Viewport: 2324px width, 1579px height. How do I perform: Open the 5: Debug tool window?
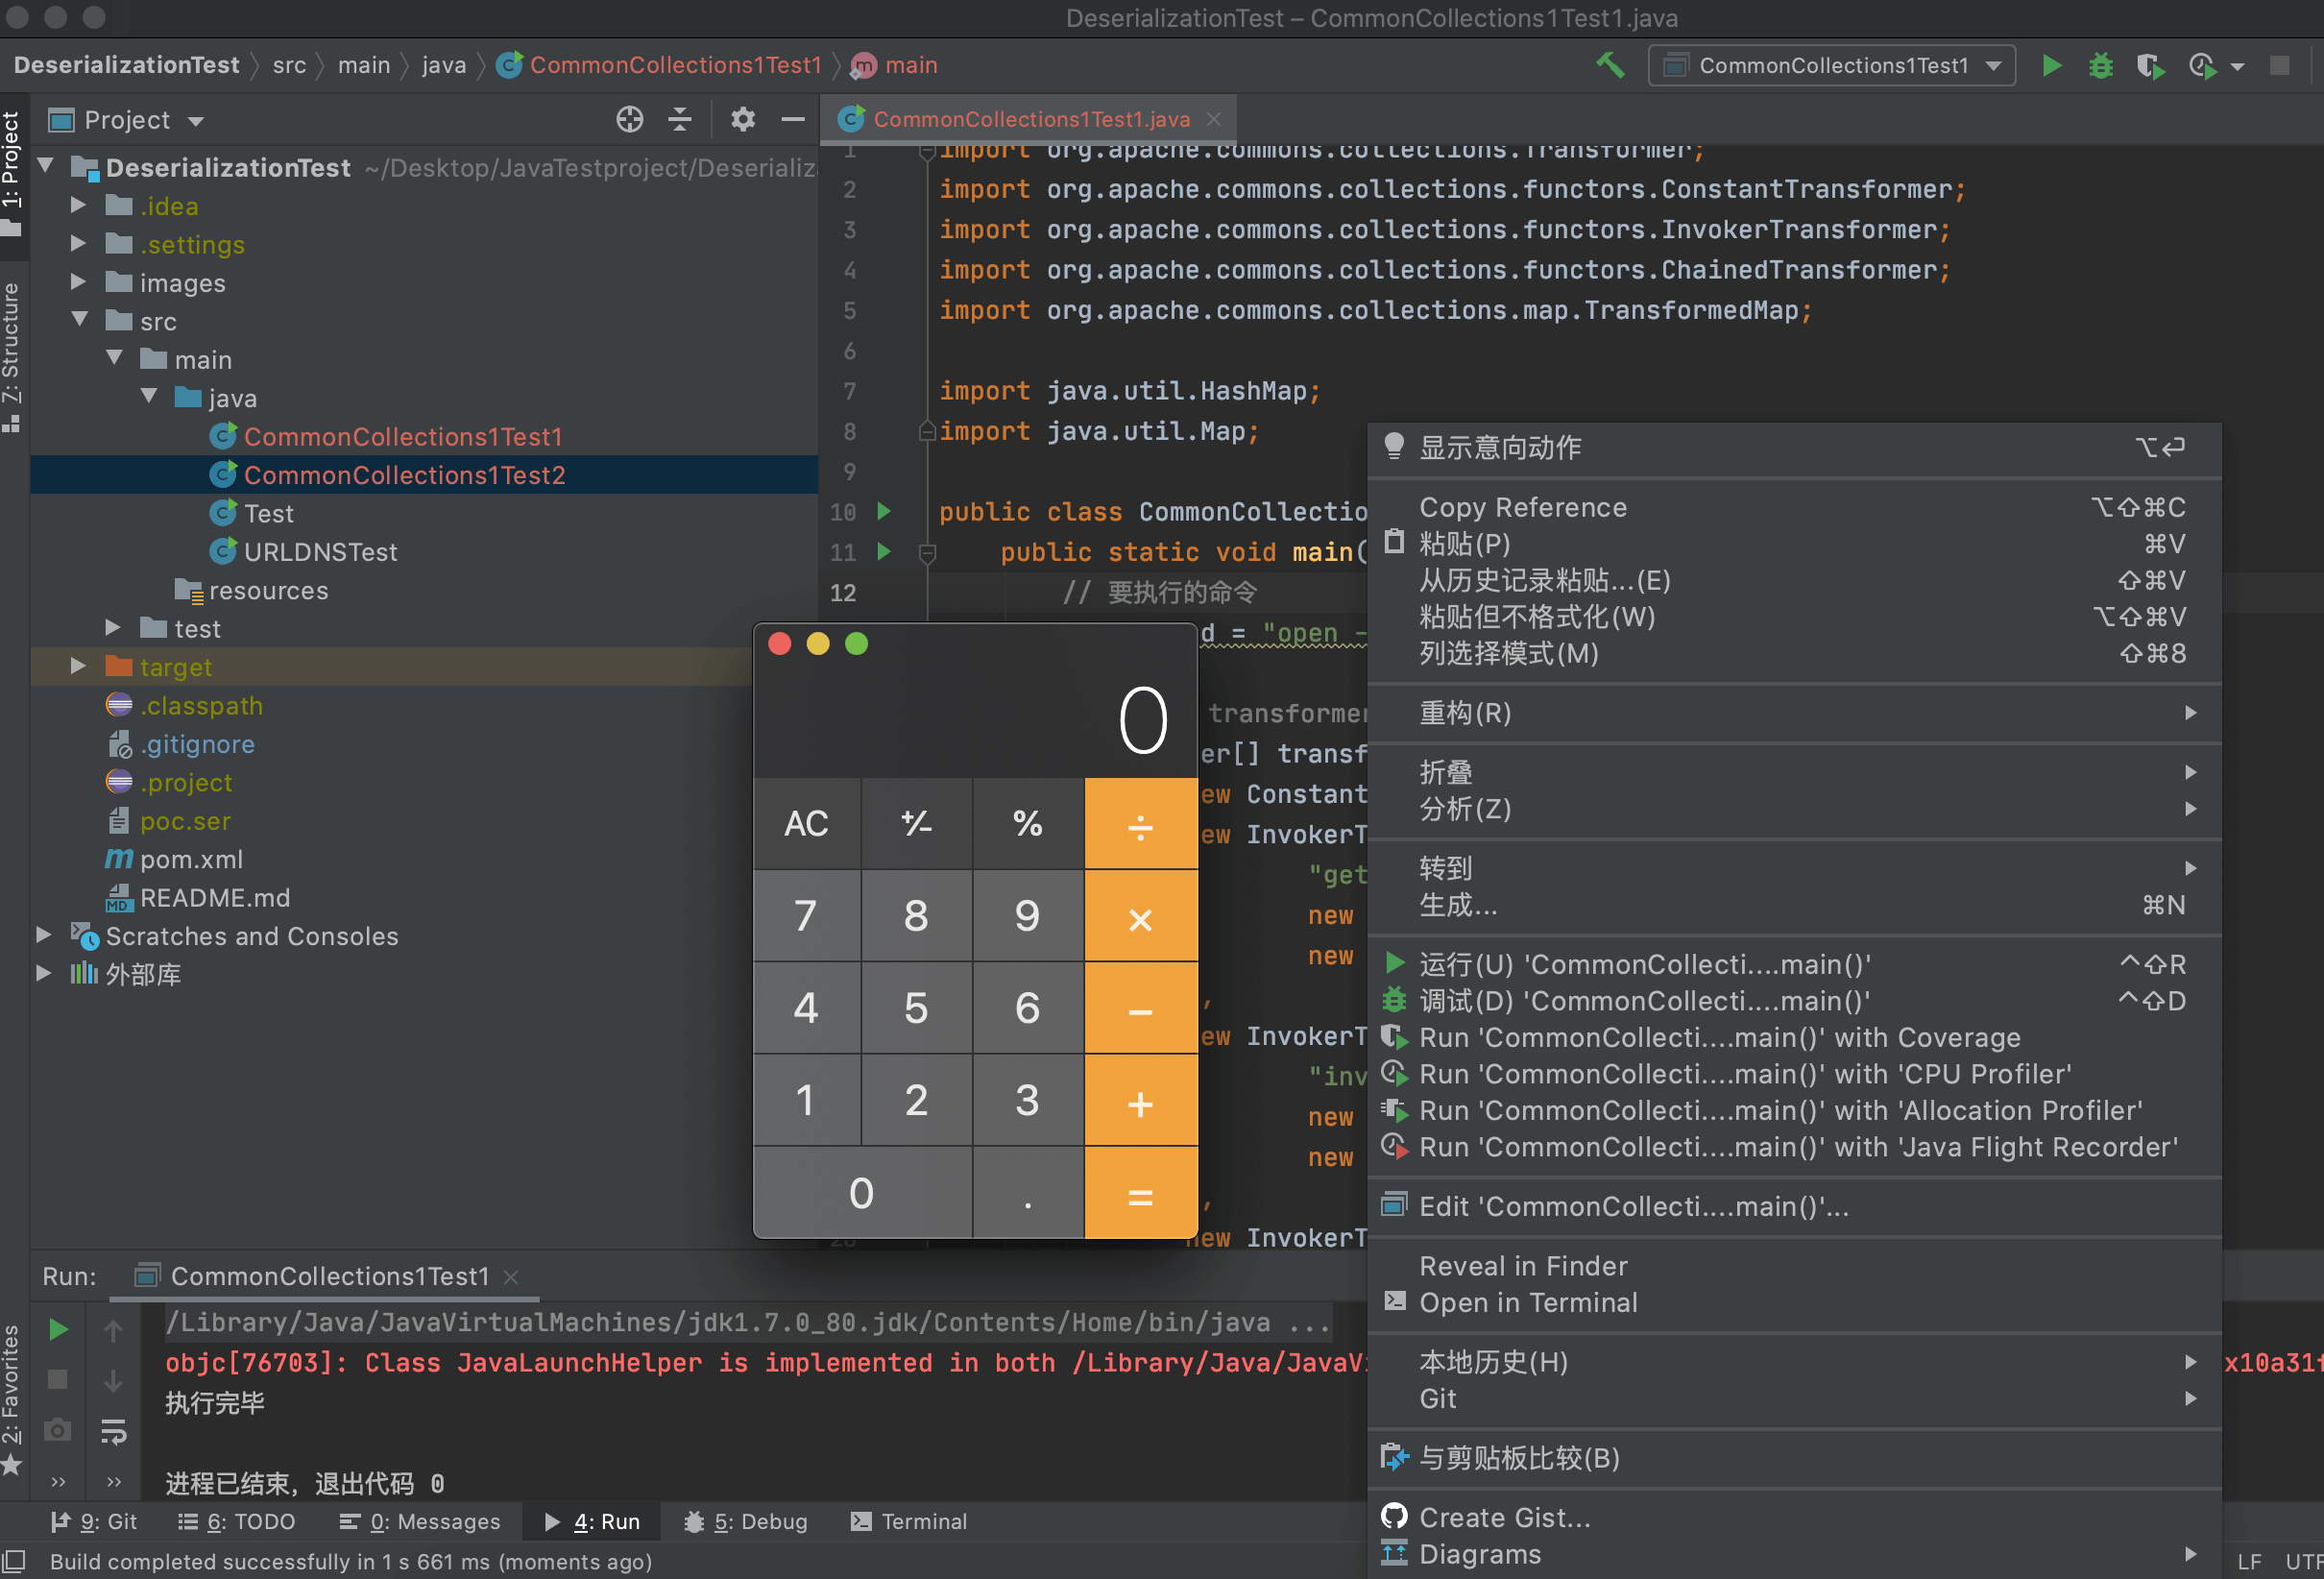coord(746,1522)
